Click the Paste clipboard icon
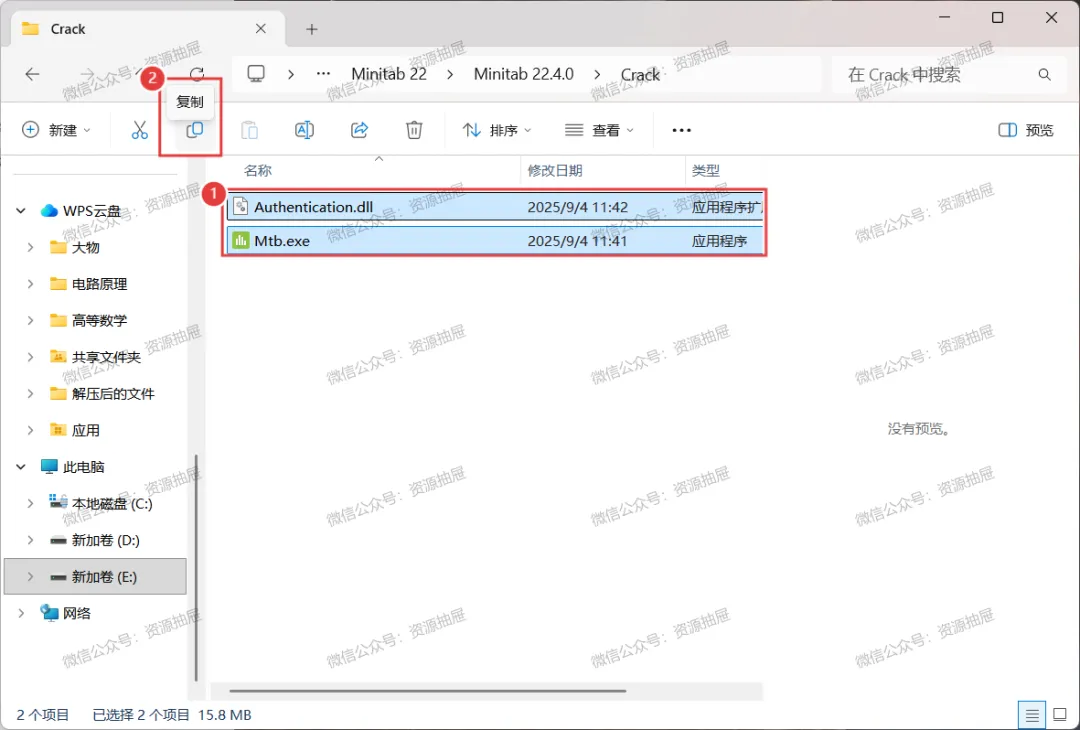The height and width of the screenshot is (730, 1080). coord(249,130)
